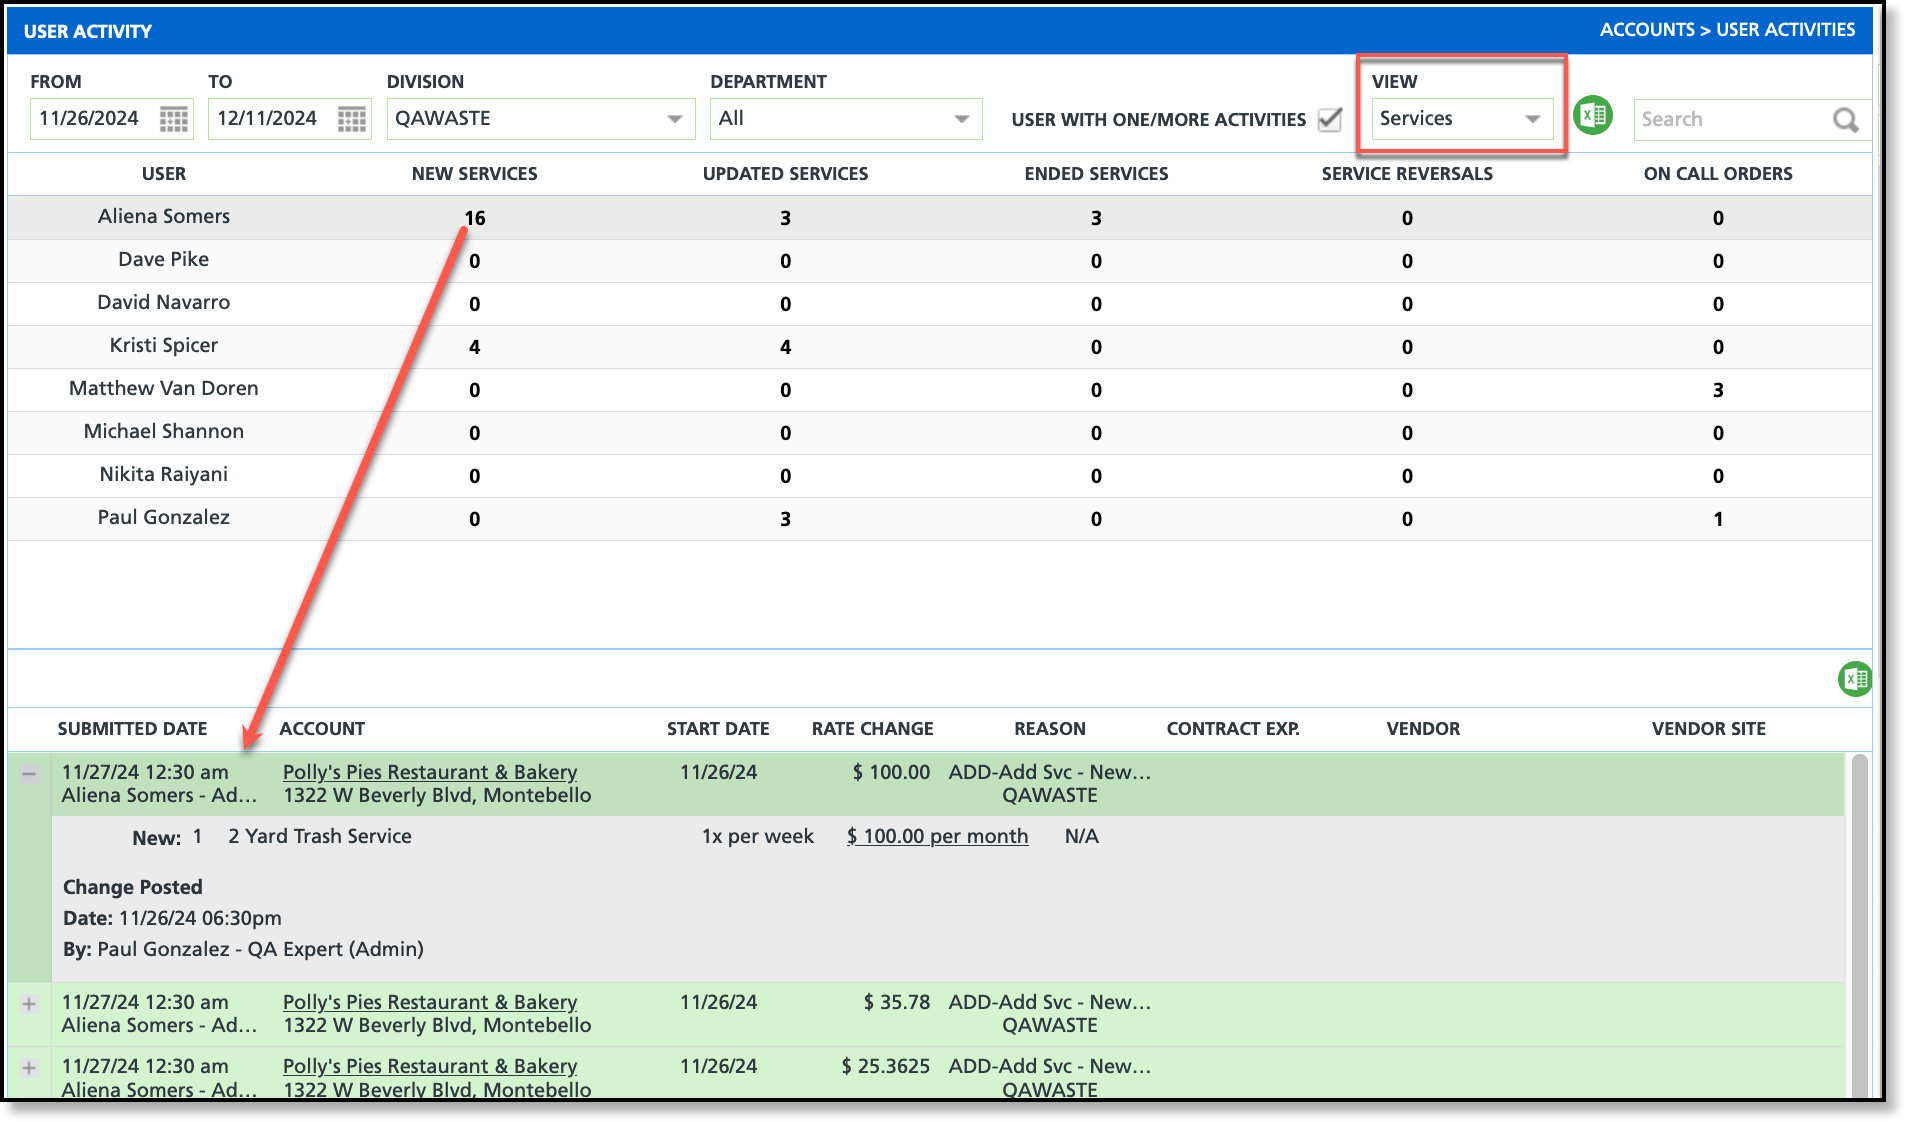
Task: Click the VENDOR SITE column header
Action: 1709,729
